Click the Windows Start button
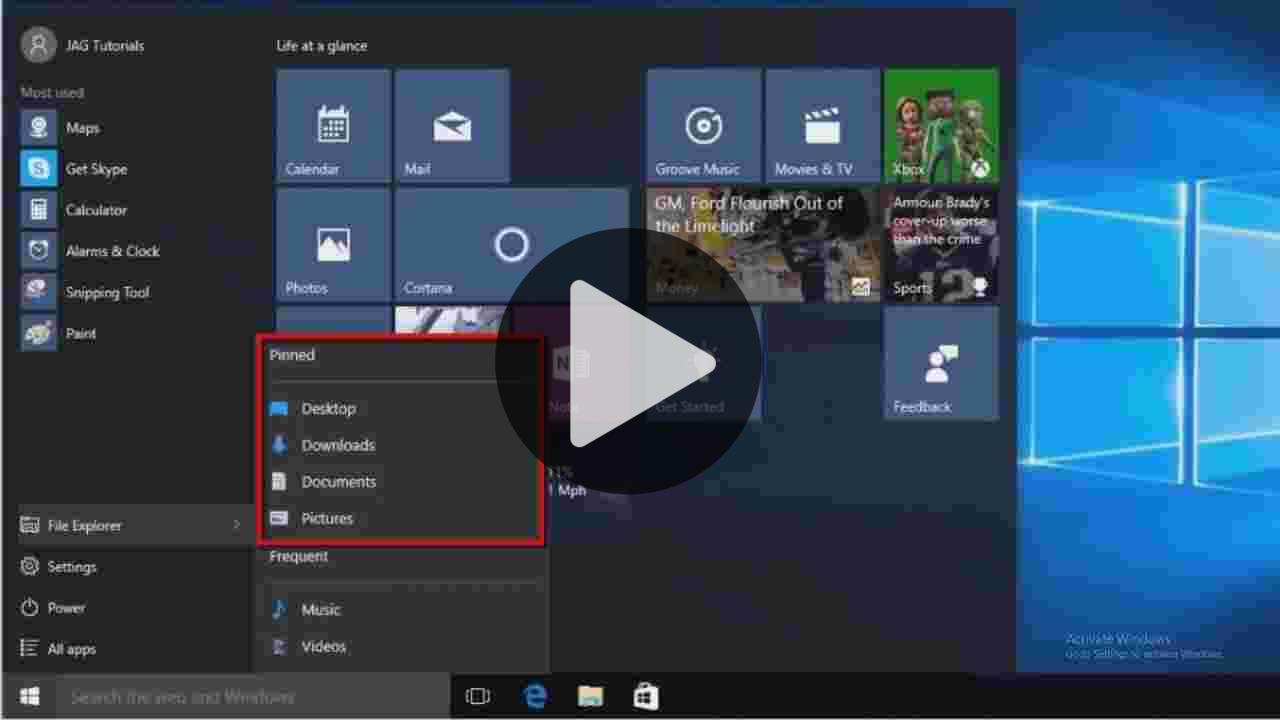The width and height of the screenshot is (1280, 720). tap(29, 696)
